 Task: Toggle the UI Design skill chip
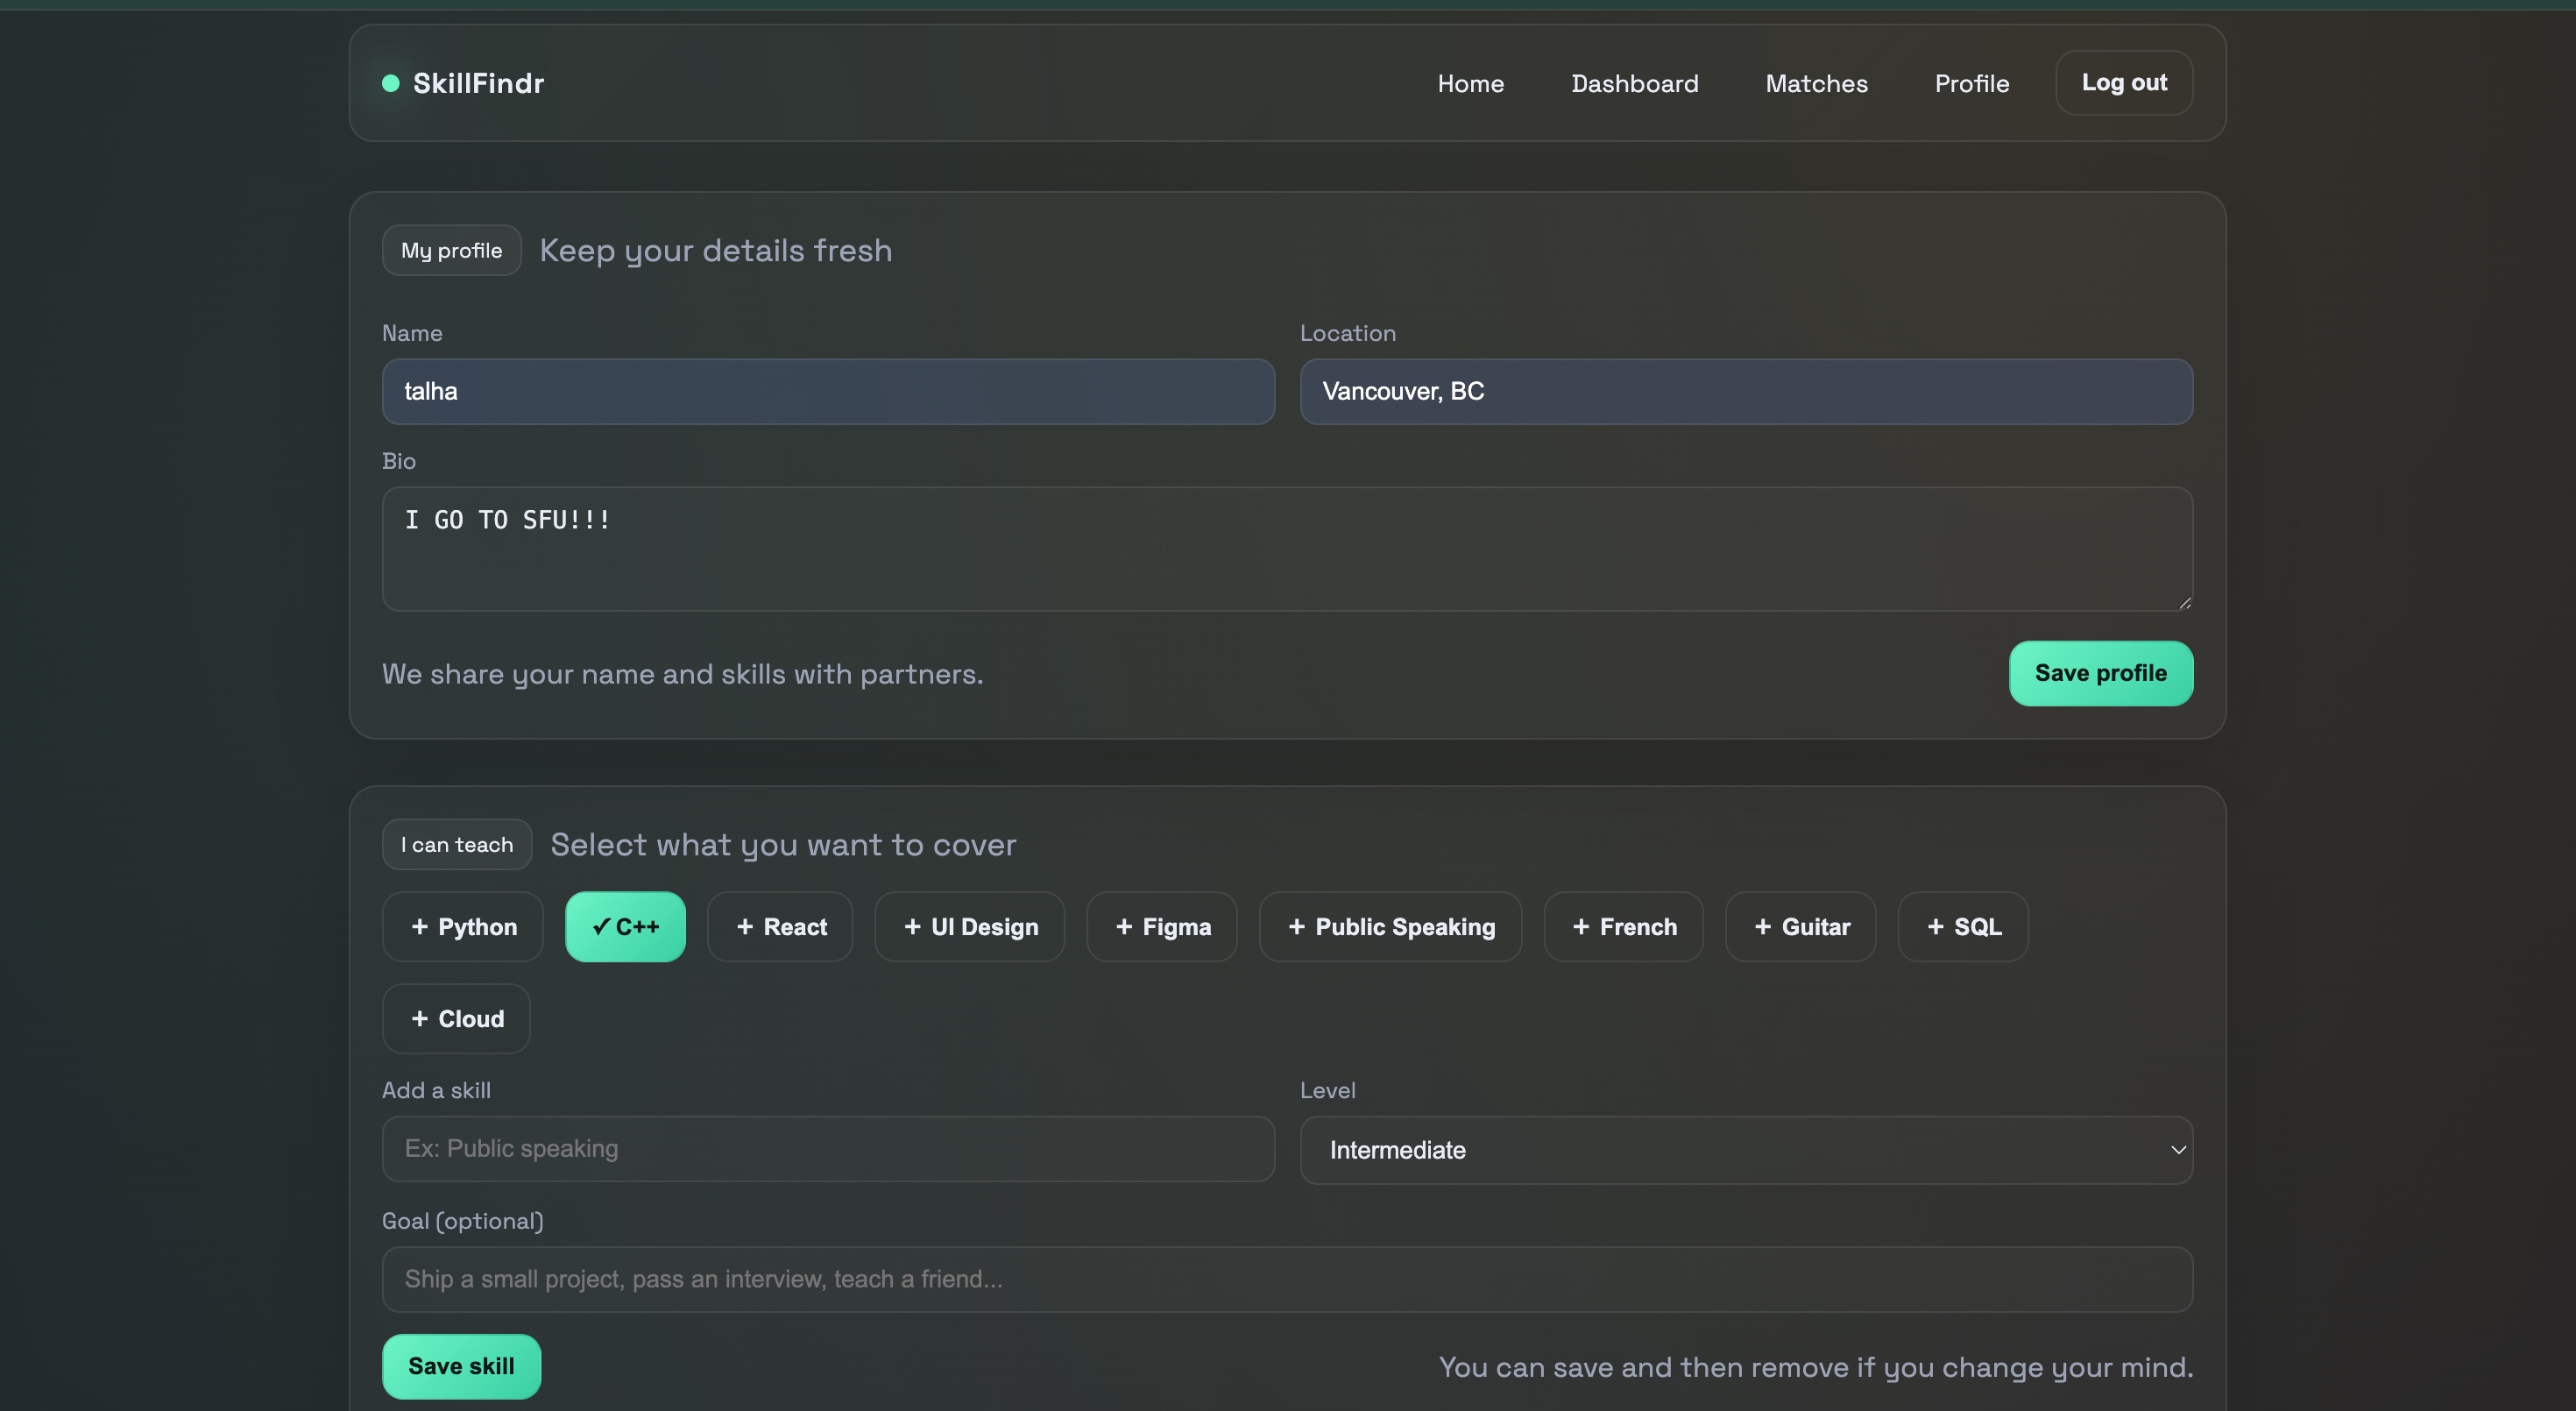(x=969, y=927)
